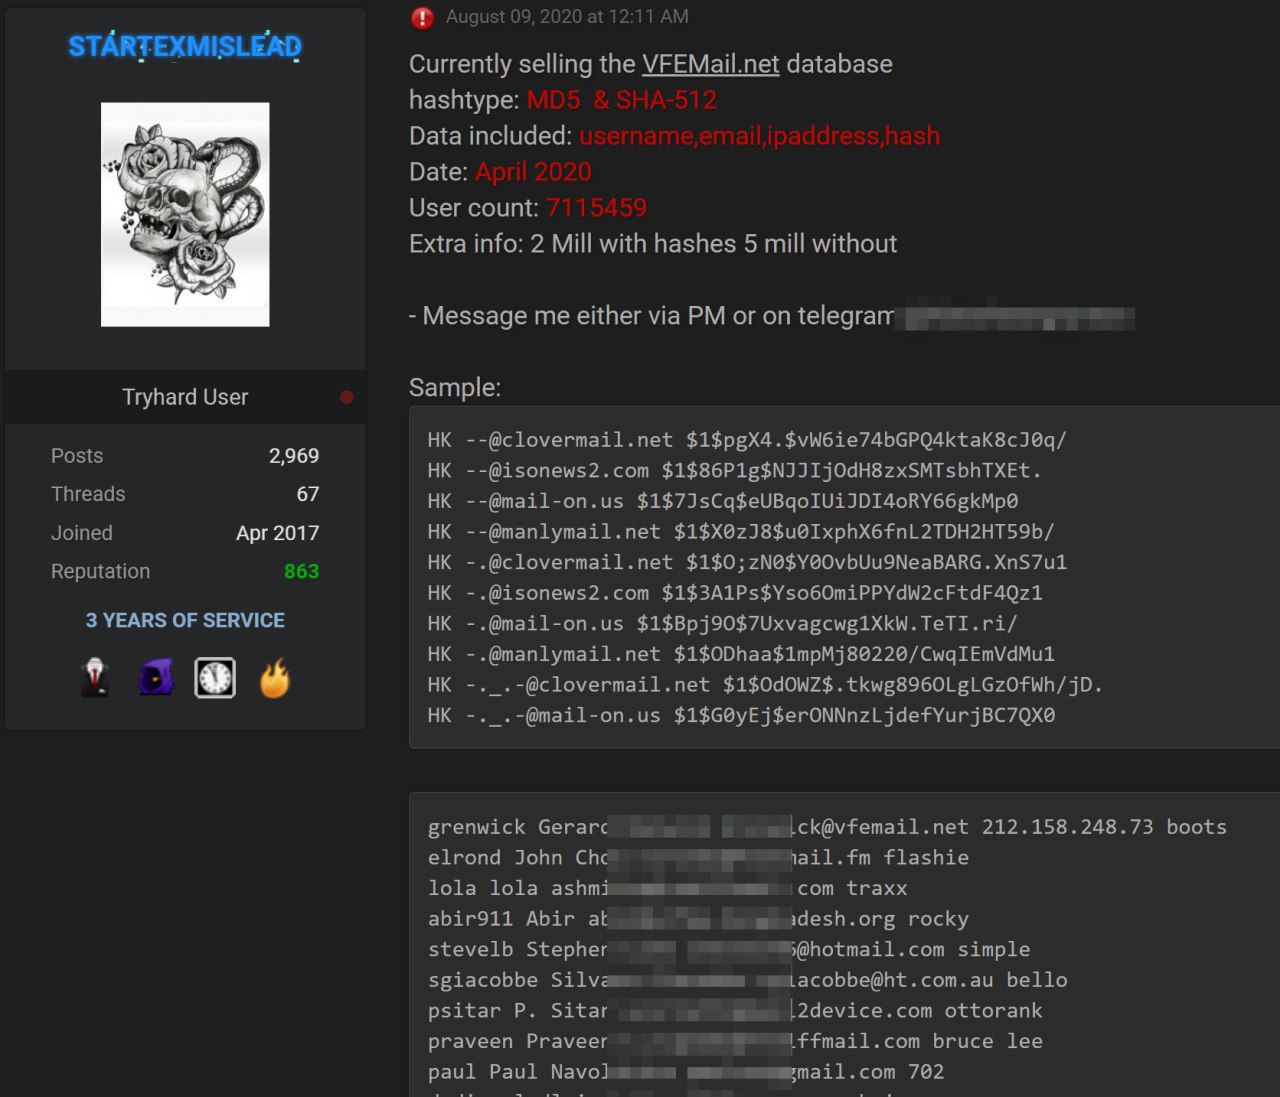Click the HK -.@mail-on.us sample line
Image resolution: width=1280 pixels, height=1097 pixels.
[723, 624]
